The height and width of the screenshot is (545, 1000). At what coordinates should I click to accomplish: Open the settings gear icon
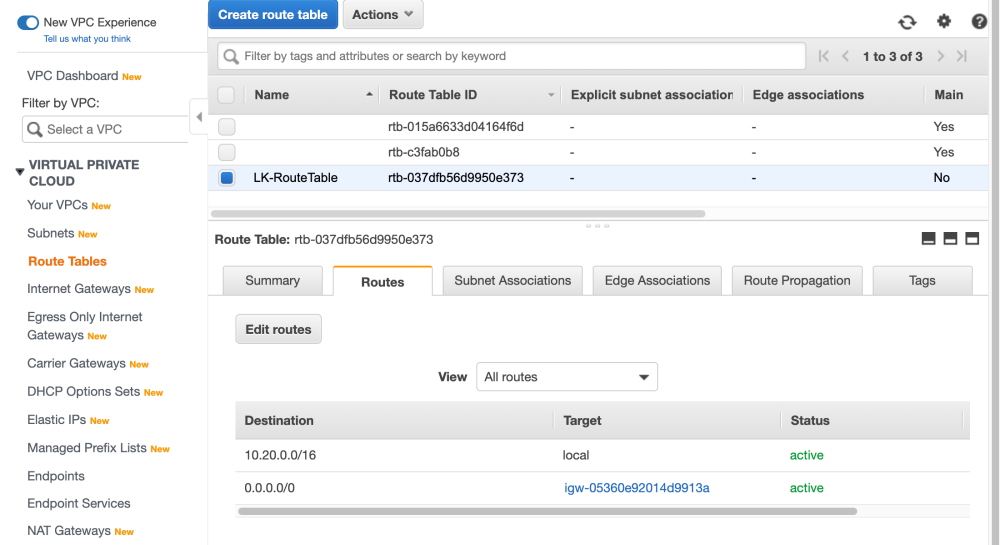coord(944,21)
